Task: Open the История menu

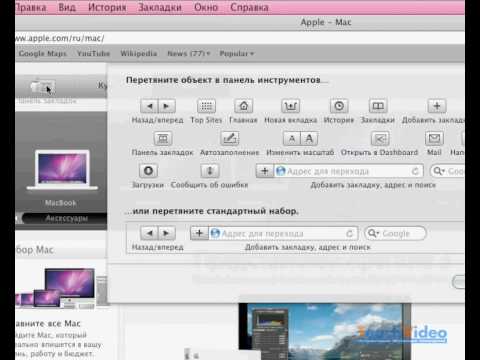Action: 107,7
